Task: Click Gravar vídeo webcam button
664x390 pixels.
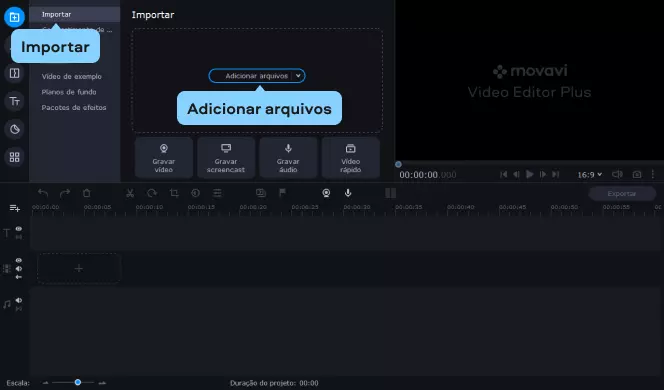Action: (x=164, y=158)
